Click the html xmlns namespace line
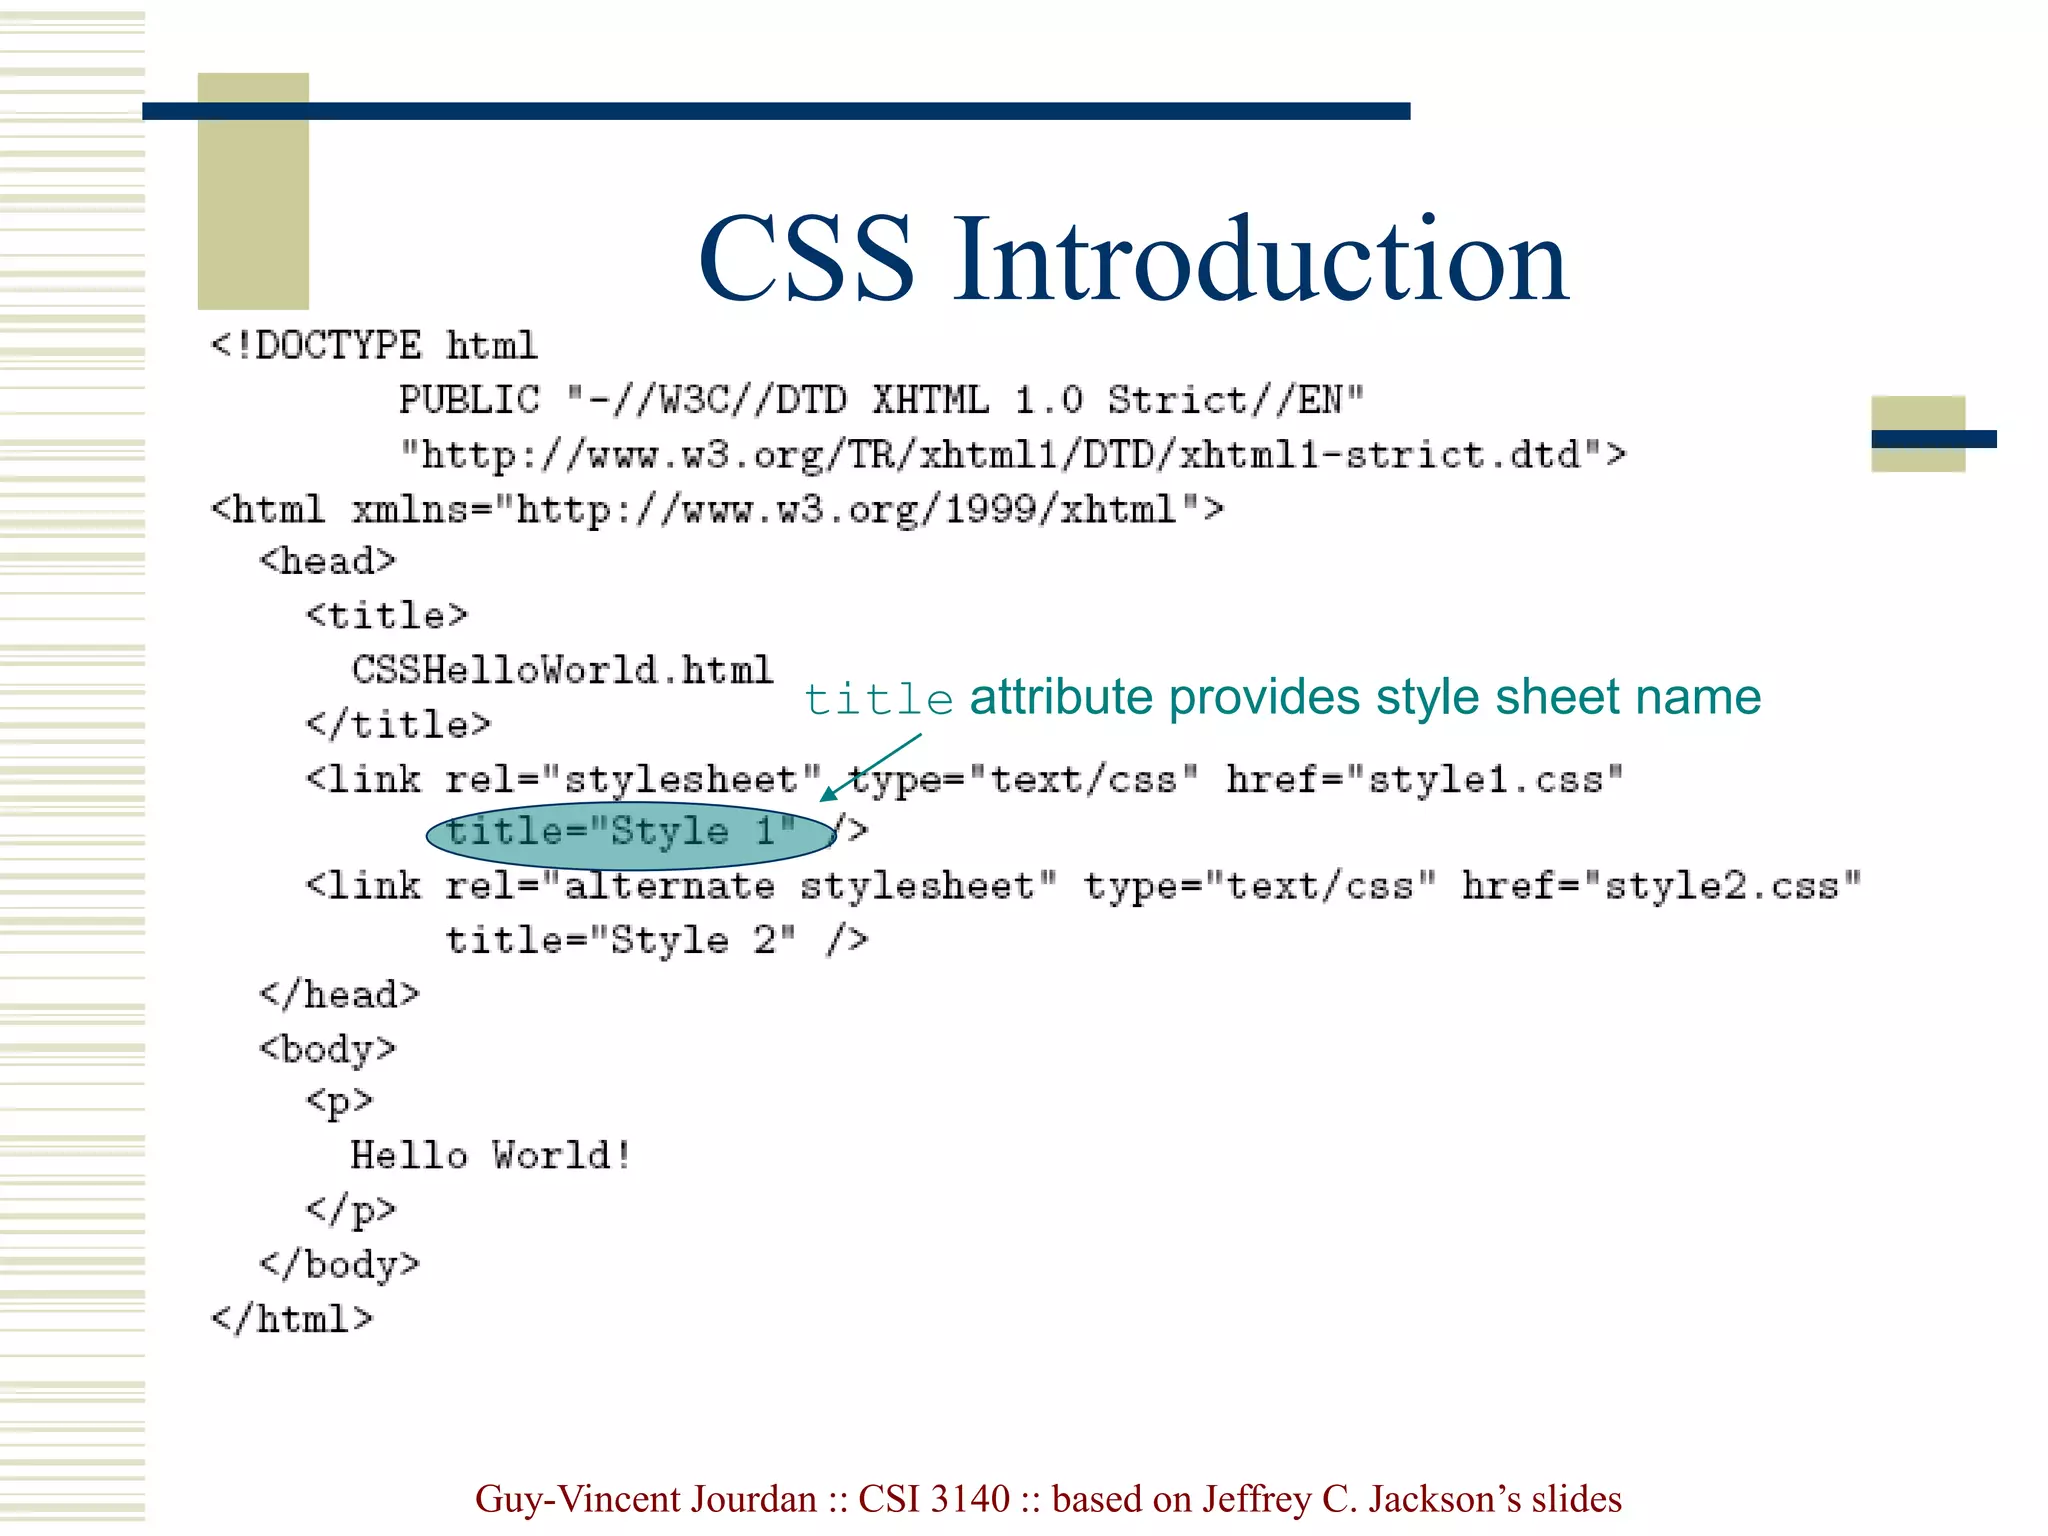 (x=717, y=510)
